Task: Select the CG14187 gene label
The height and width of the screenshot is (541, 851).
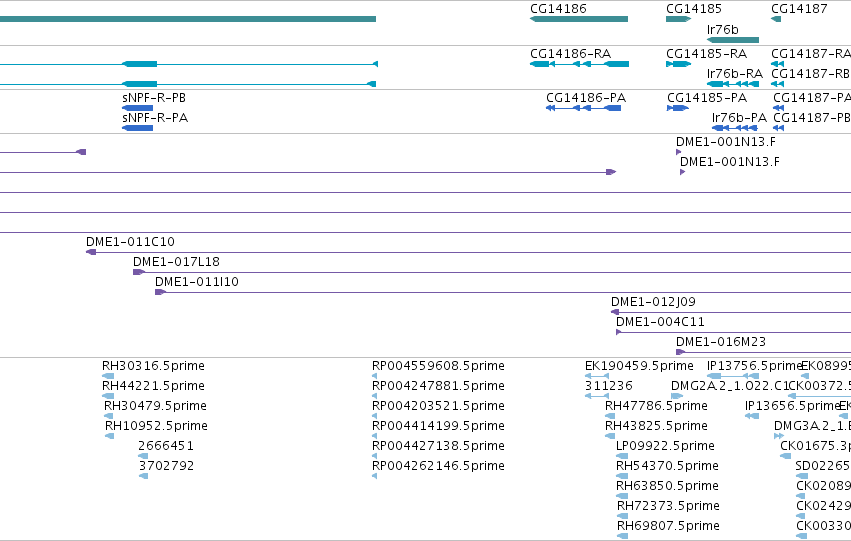Action: point(799,9)
